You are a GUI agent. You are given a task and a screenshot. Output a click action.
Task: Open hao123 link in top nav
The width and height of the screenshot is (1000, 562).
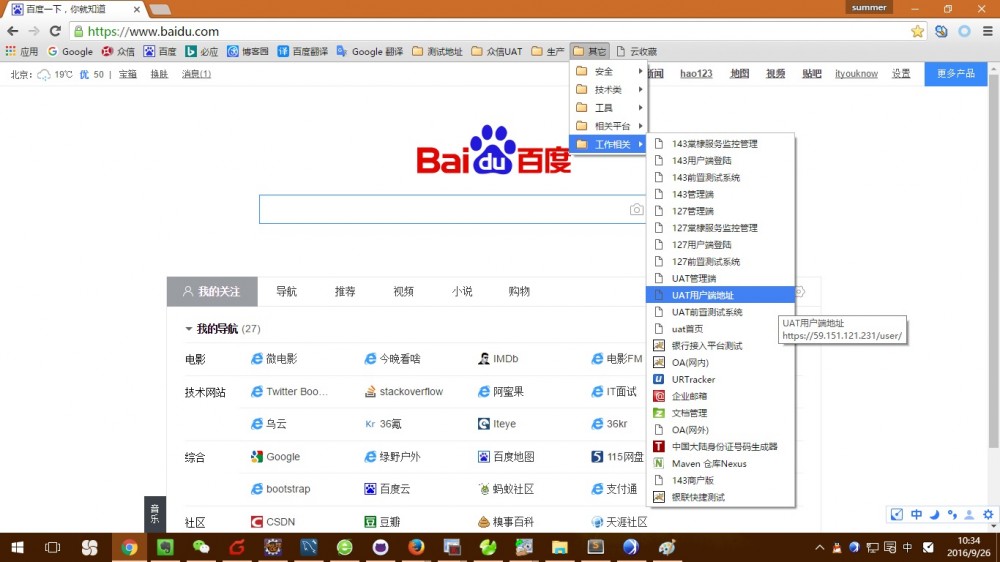[x=696, y=73]
